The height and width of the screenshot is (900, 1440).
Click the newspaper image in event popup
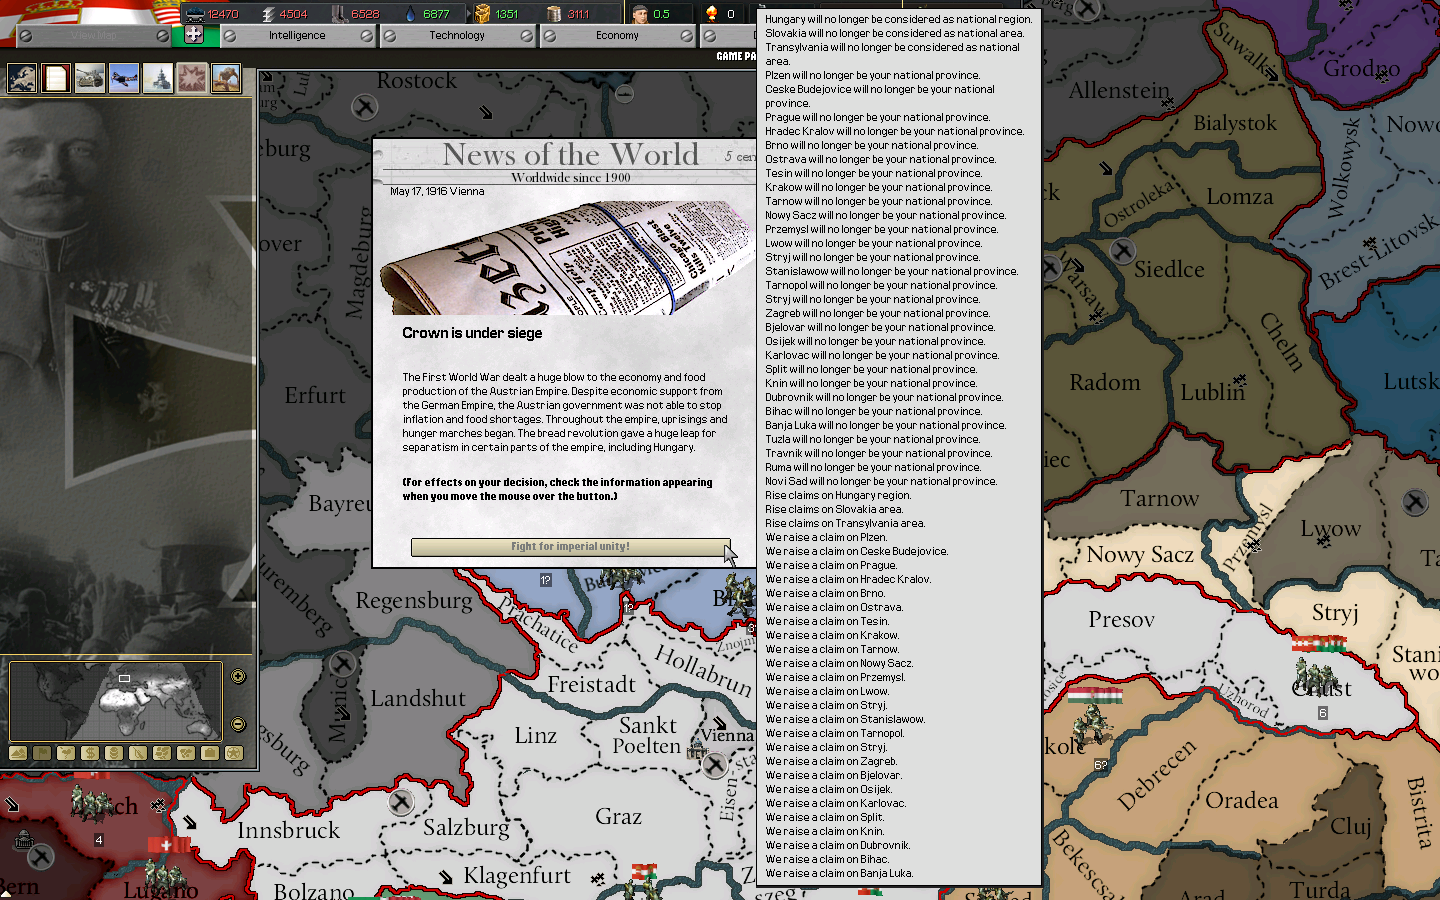(x=567, y=257)
